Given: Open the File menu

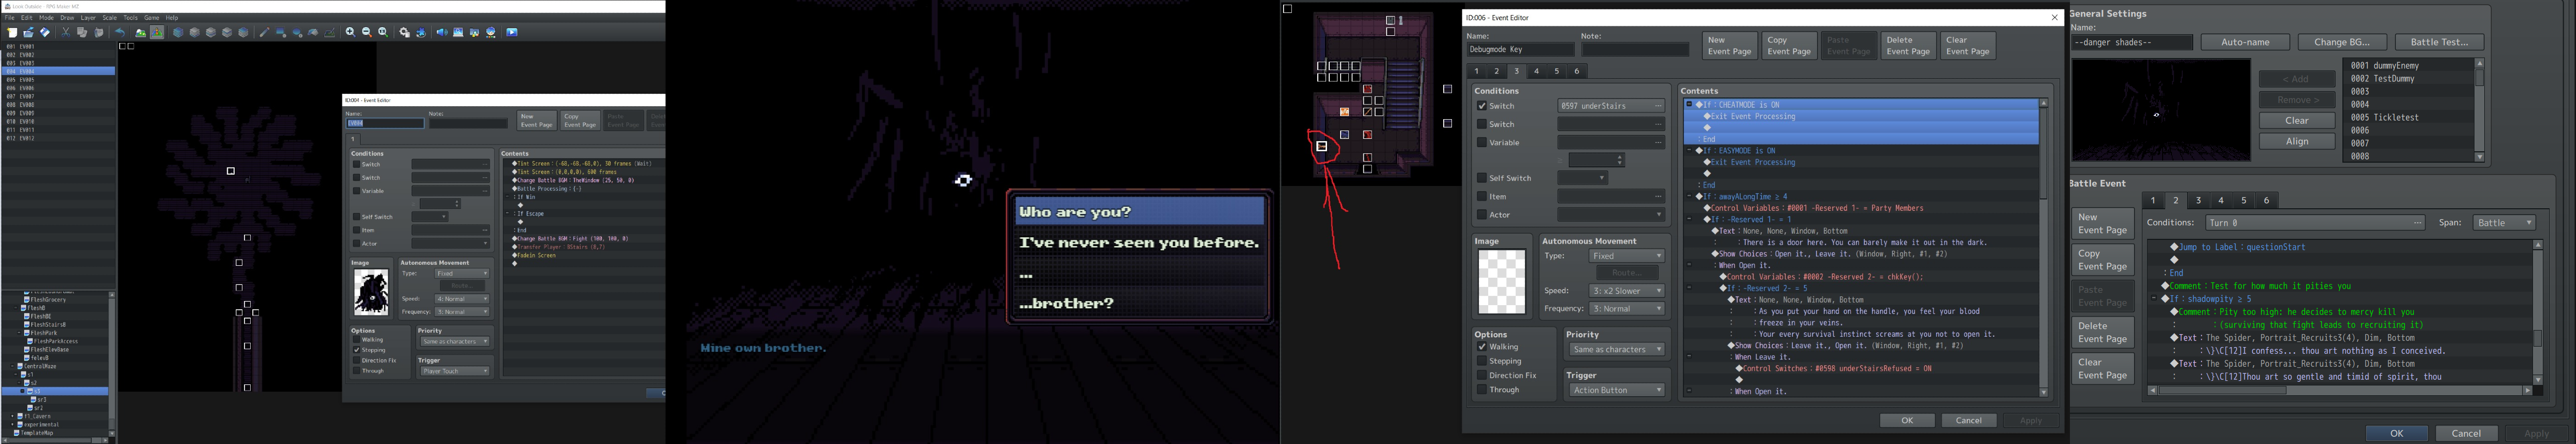Looking at the screenshot, I should point(10,18).
